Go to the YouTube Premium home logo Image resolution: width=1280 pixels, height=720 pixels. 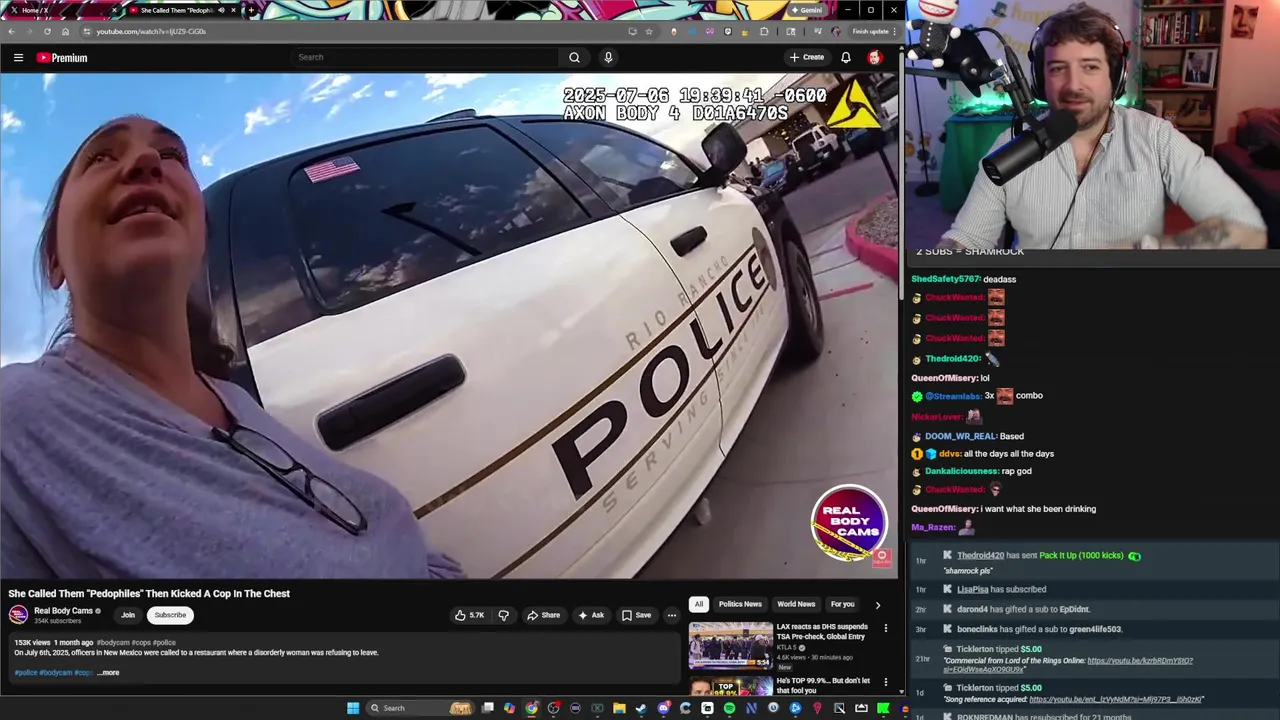(x=62, y=57)
